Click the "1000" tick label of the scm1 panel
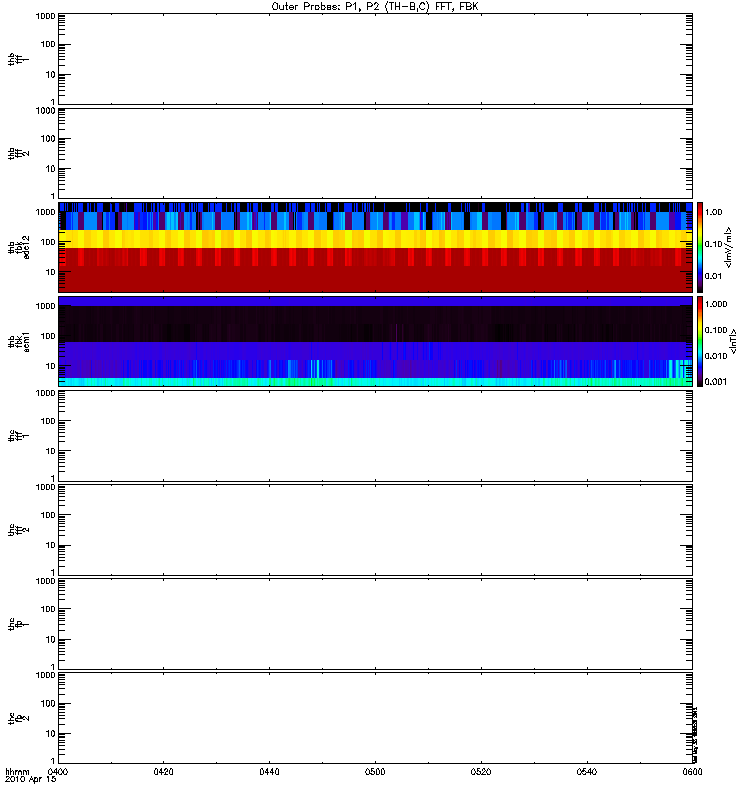Screen dimensions: 750x800 click(45, 306)
